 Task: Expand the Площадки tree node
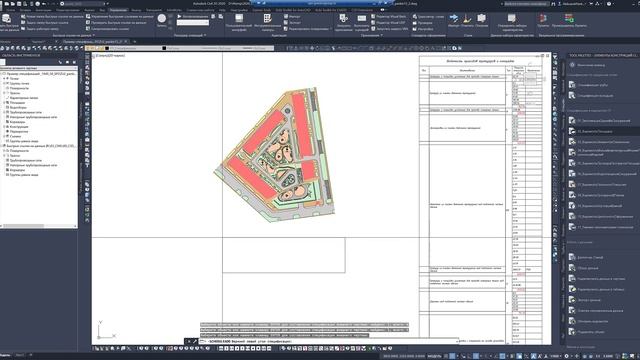(4, 102)
